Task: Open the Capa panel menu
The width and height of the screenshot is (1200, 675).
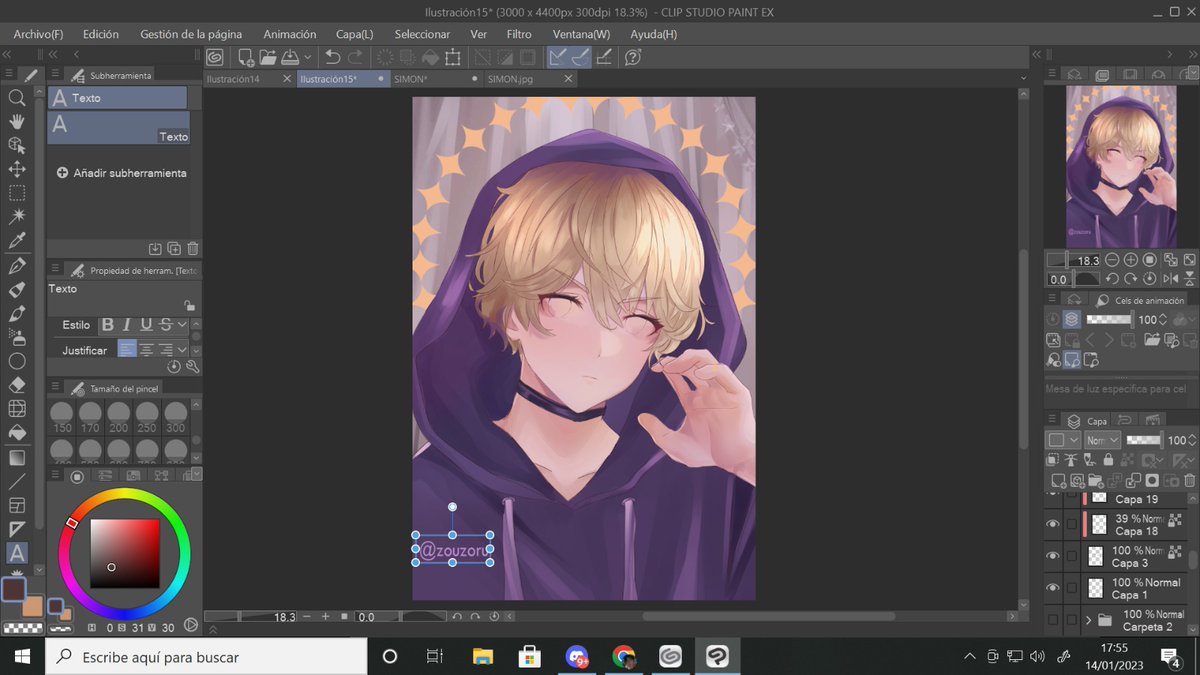Action: pyautogui.click(x=1052, y=420)
